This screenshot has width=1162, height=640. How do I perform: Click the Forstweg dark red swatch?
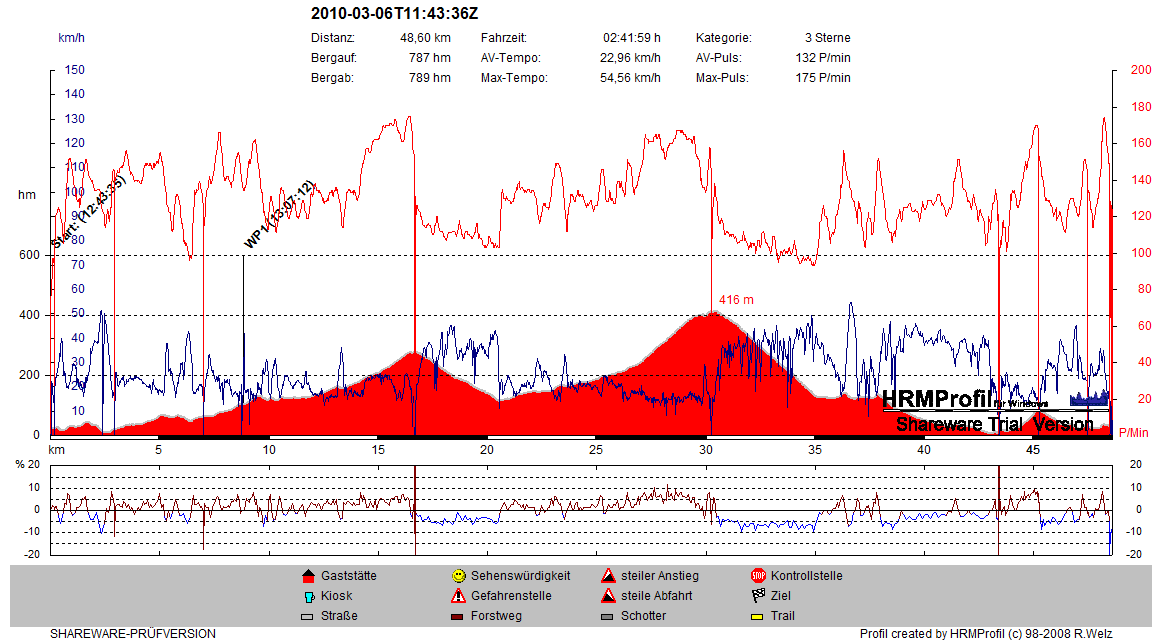click(x=458, y=616)
